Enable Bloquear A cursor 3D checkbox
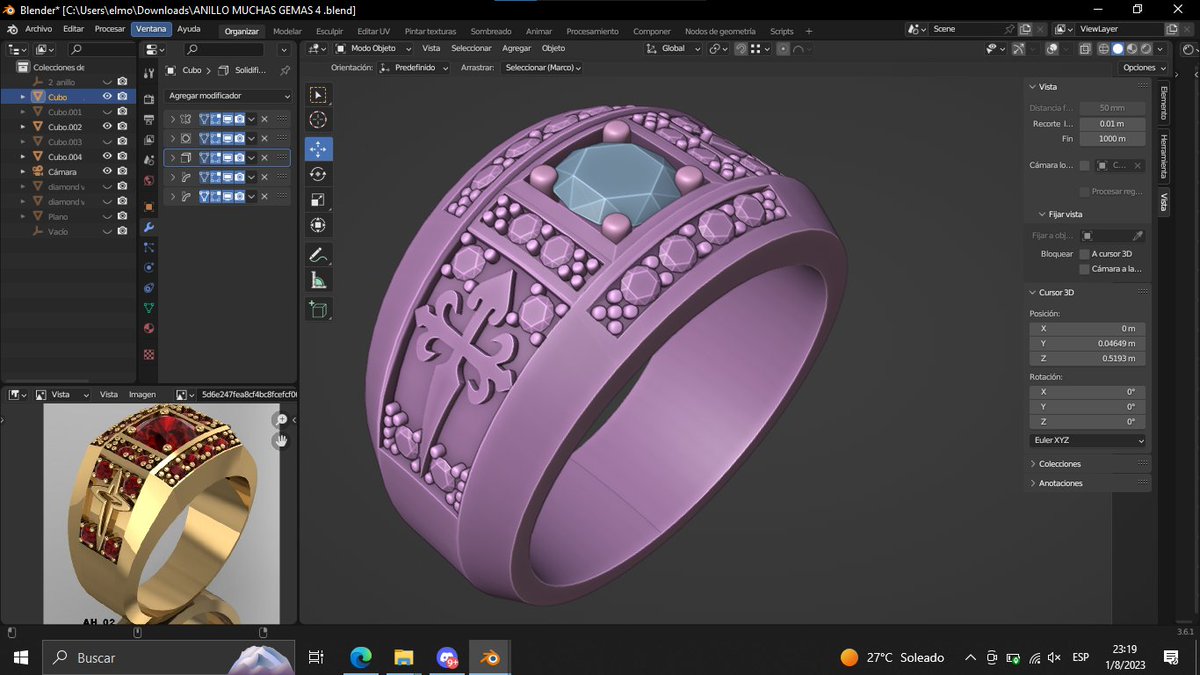Viewport: 1200px width, 675px height. [x=1084, y=254]
